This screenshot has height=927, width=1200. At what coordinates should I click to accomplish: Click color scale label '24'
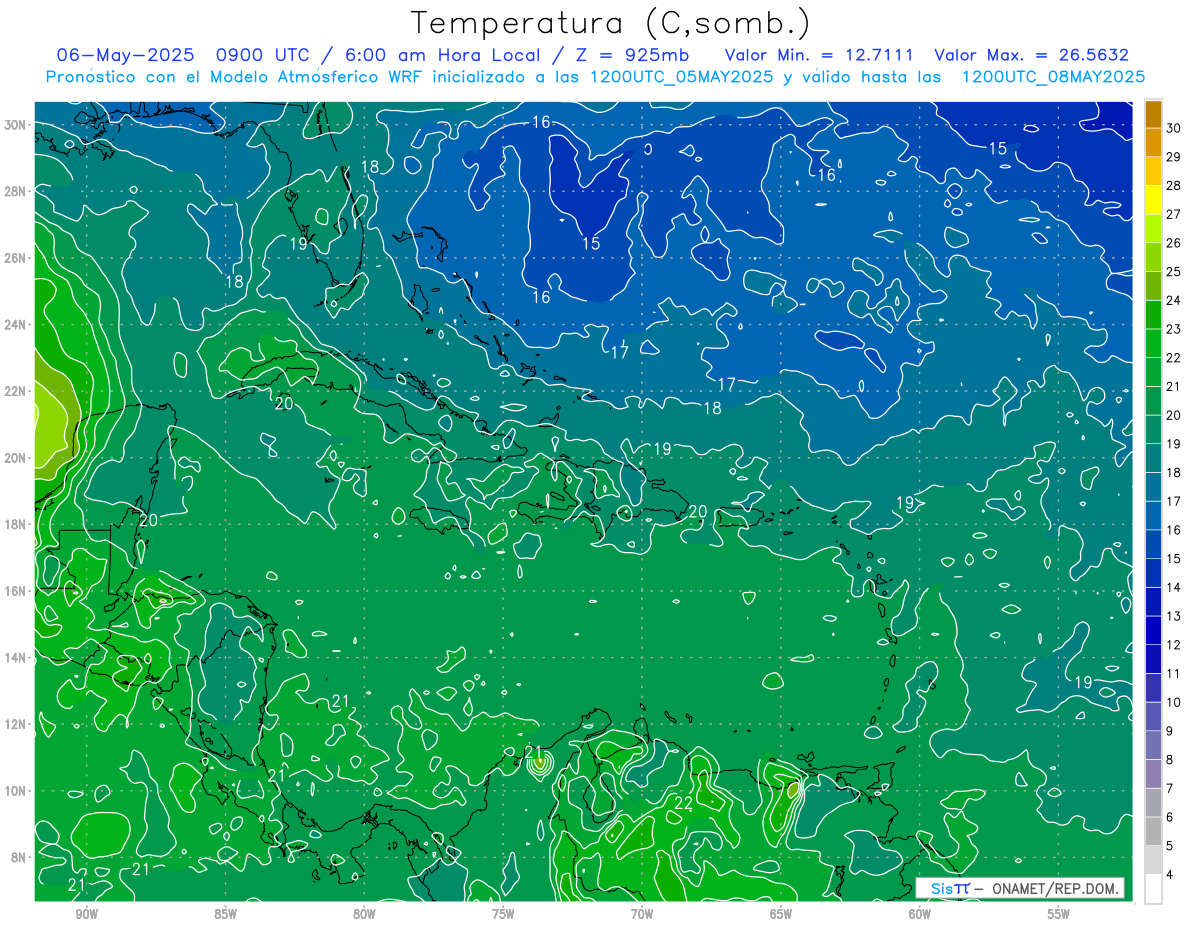[1173, 300]
